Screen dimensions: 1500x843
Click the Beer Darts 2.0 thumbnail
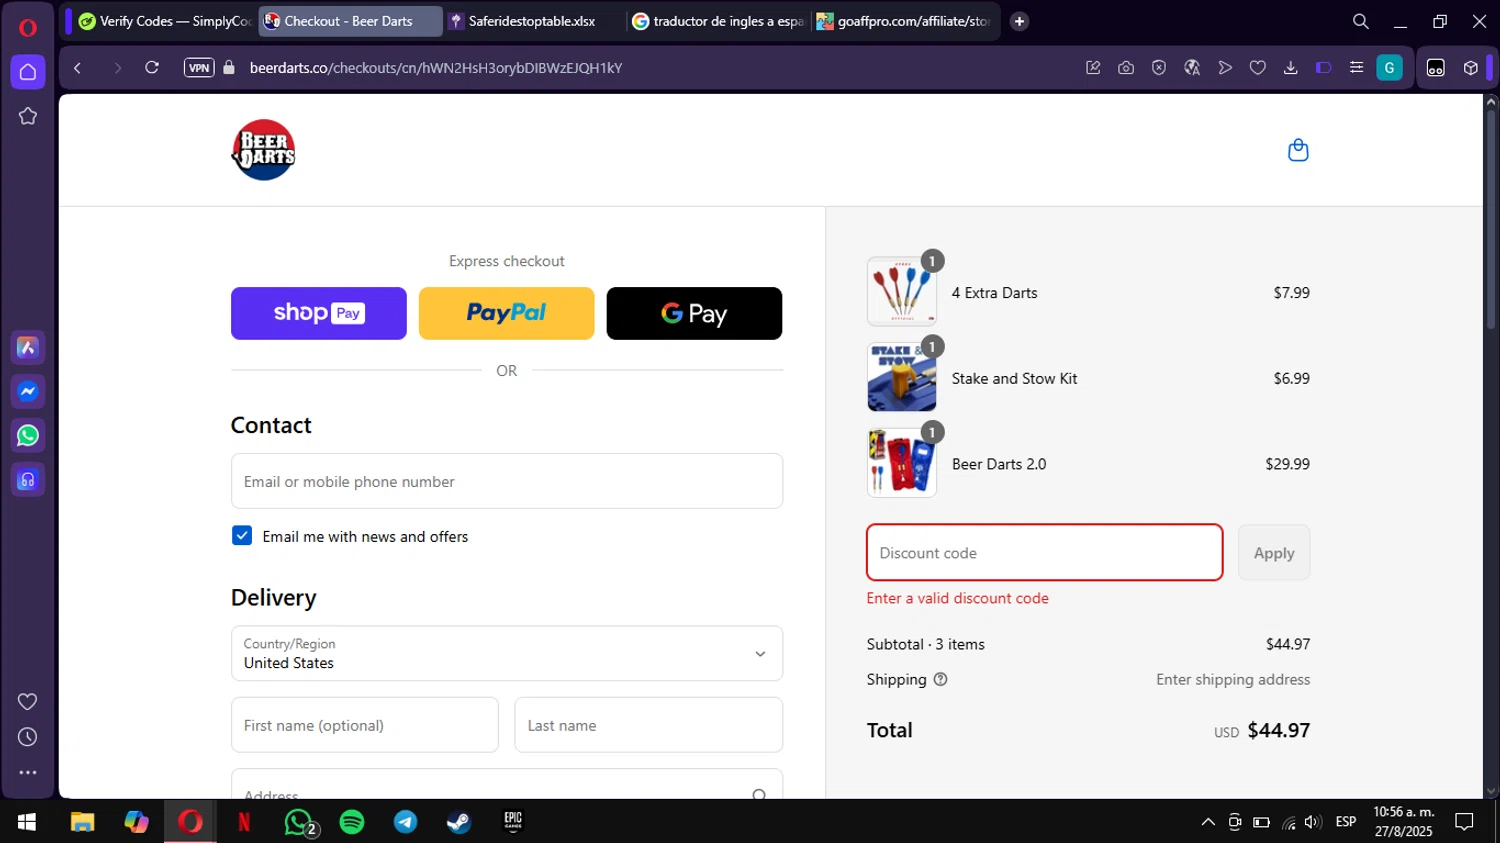click(902, 463)
